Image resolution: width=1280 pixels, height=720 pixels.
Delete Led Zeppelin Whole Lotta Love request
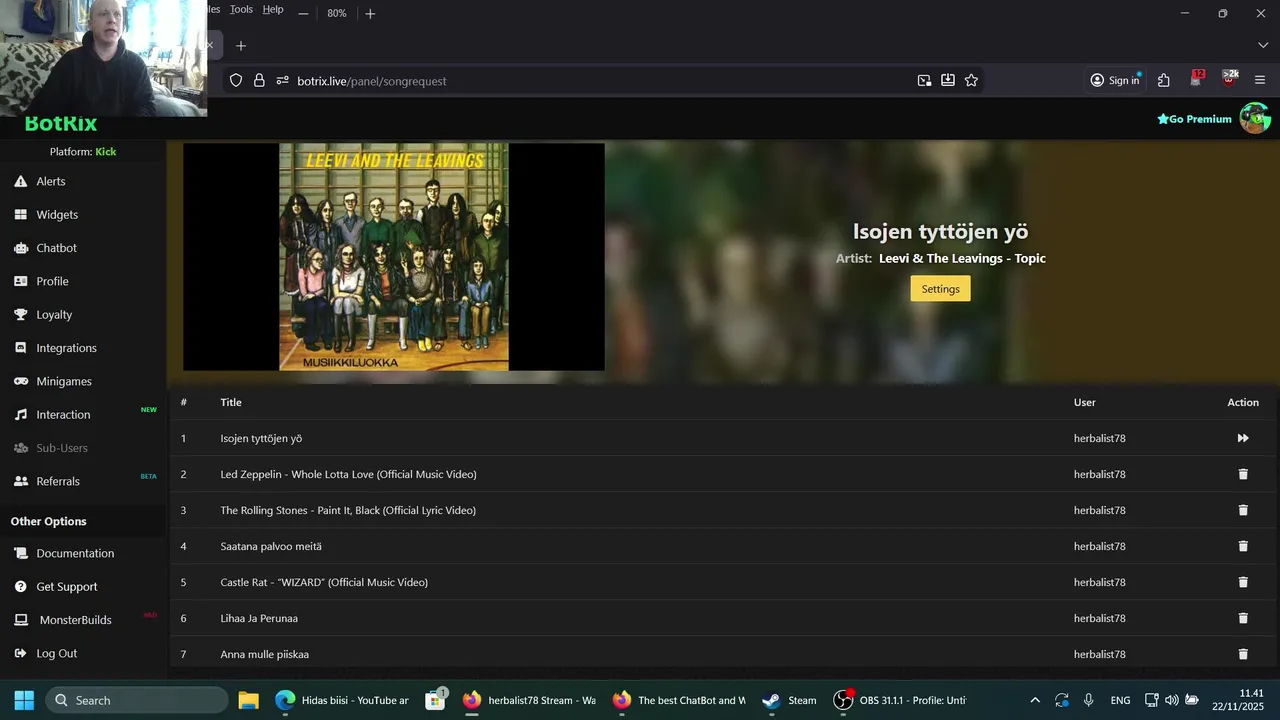1243,474
